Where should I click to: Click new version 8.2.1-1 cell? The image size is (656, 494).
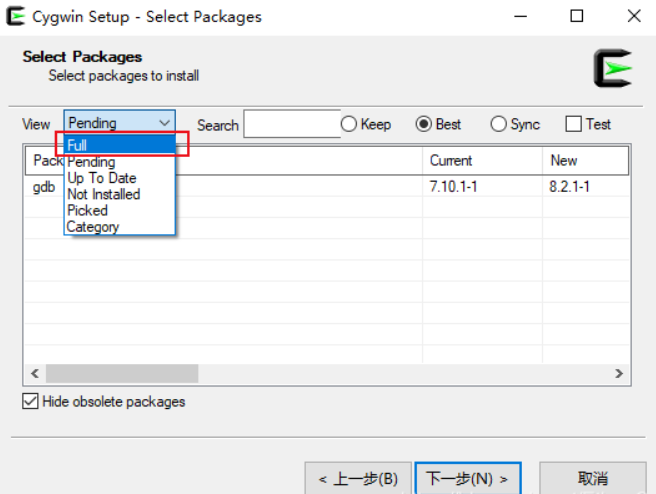click(569, 187)
